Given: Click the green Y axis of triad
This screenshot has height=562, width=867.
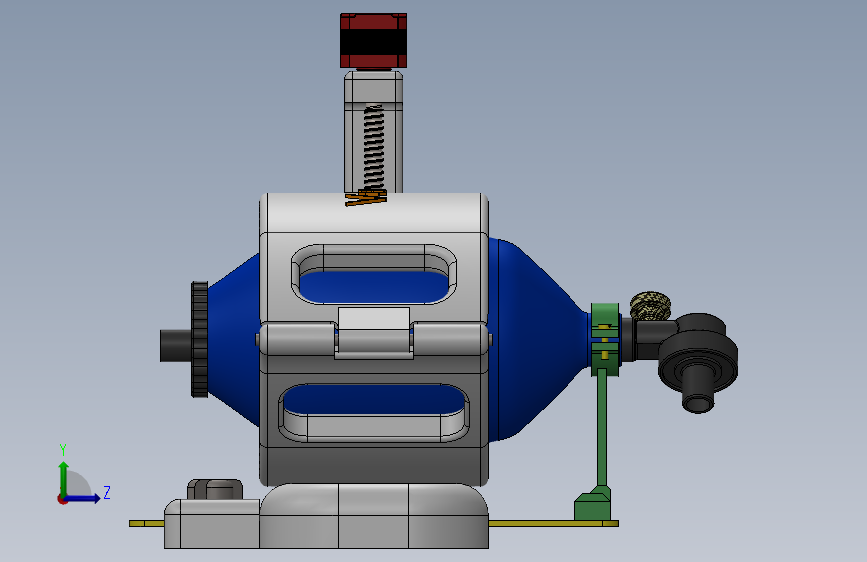Looking at the screenshot, I should [x=64, y=479].
